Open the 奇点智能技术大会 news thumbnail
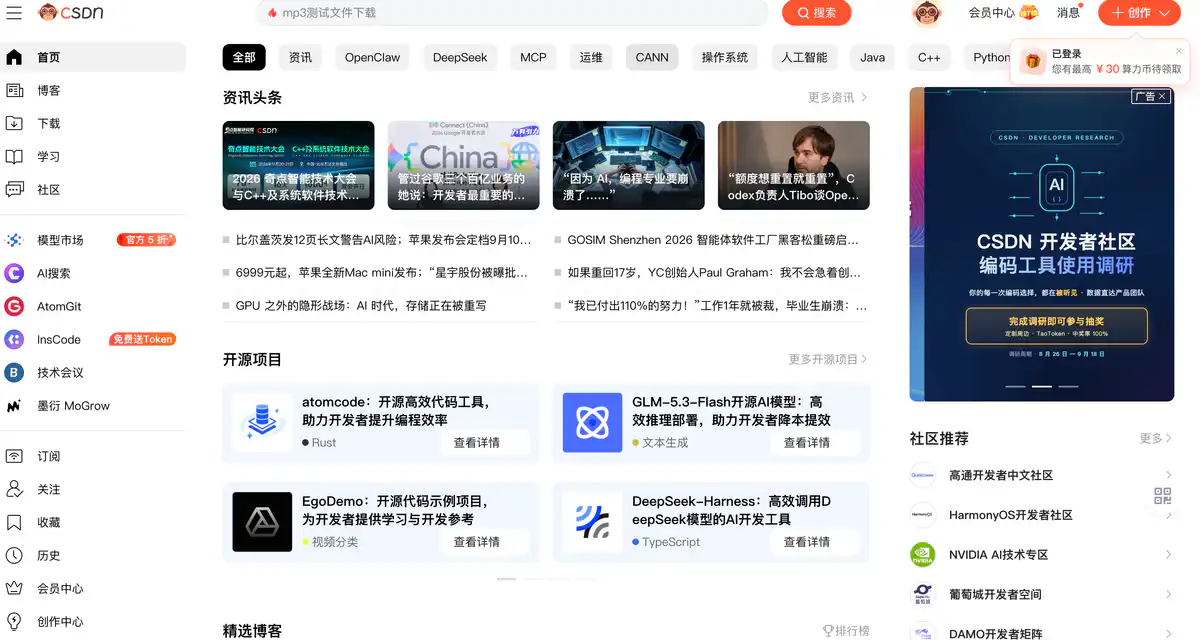The image size is (1200, 640). 299,165
